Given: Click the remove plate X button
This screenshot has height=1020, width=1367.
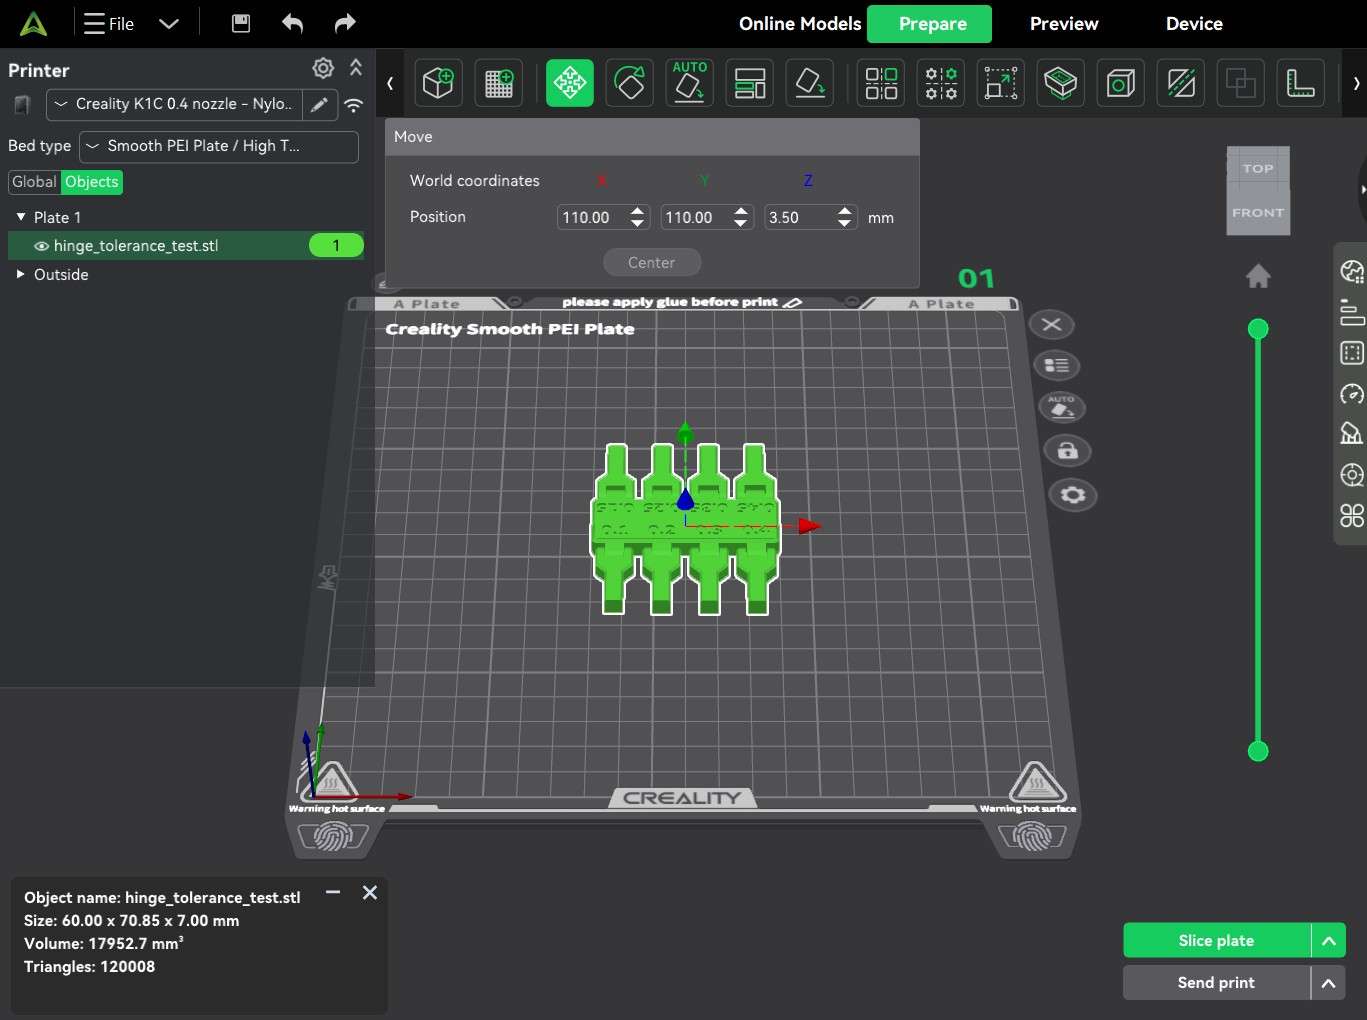Looking at the screenshot, I should point(1051,324).
